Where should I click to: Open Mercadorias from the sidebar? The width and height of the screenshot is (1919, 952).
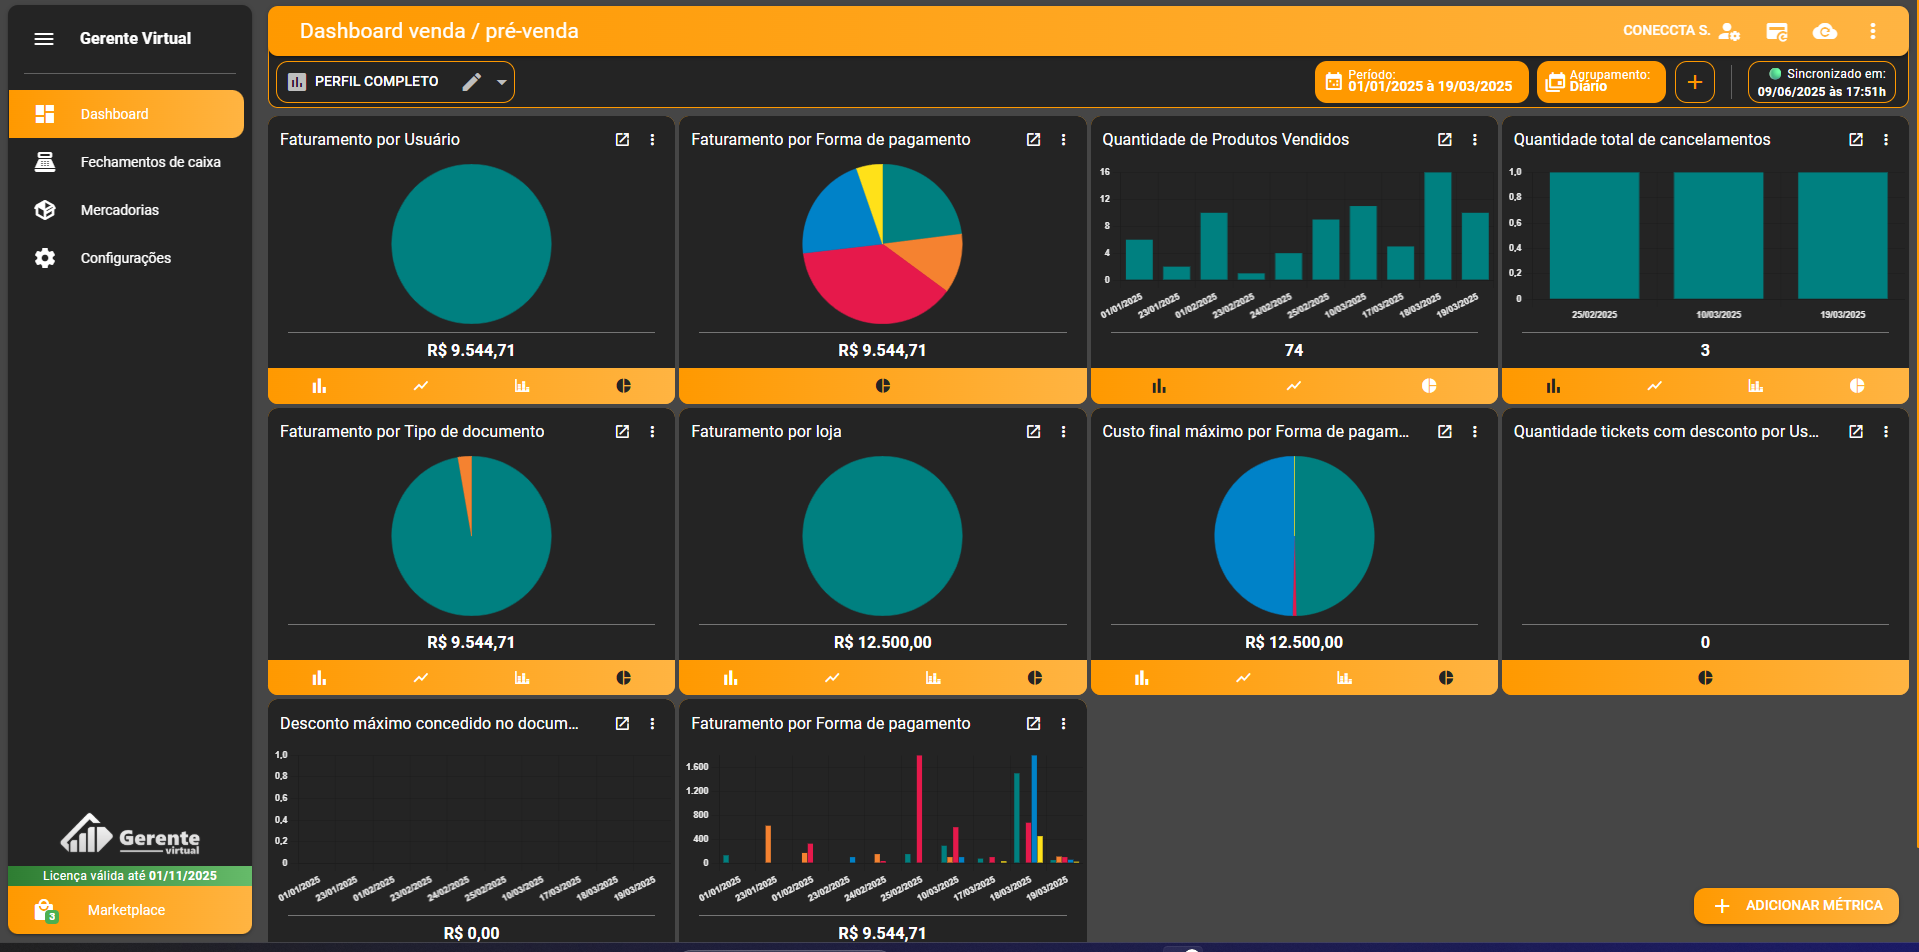tap(120, 210)
